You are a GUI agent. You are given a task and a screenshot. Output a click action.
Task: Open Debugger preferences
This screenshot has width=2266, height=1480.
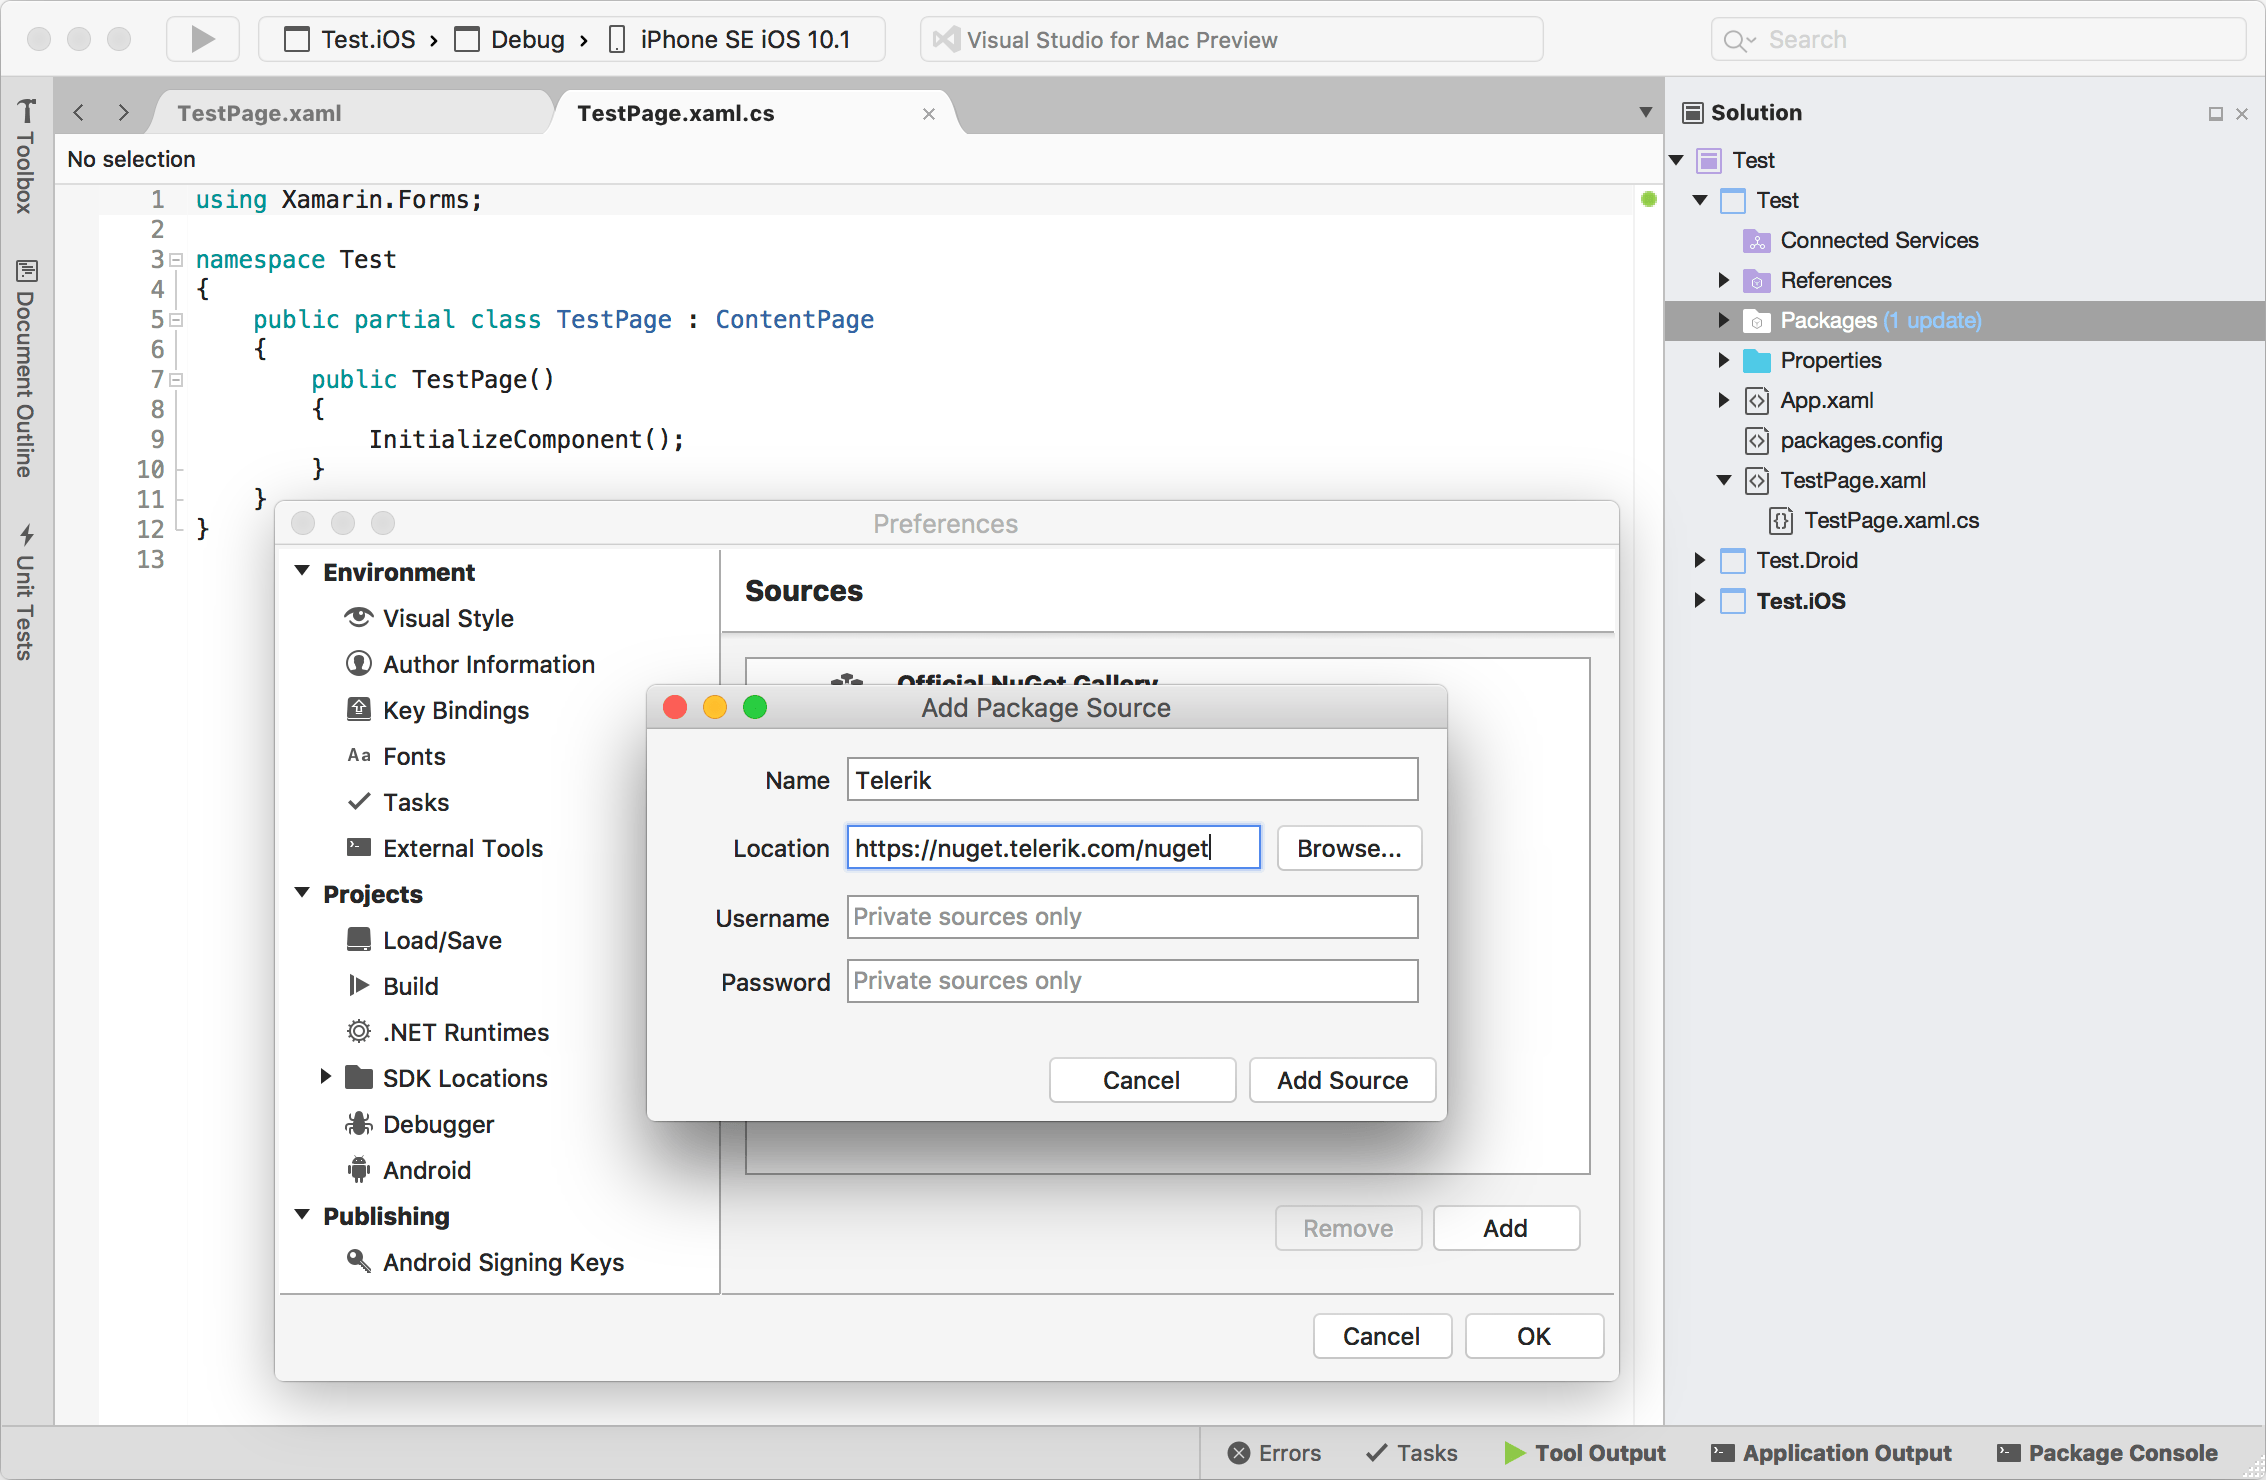coord(419,1124)
